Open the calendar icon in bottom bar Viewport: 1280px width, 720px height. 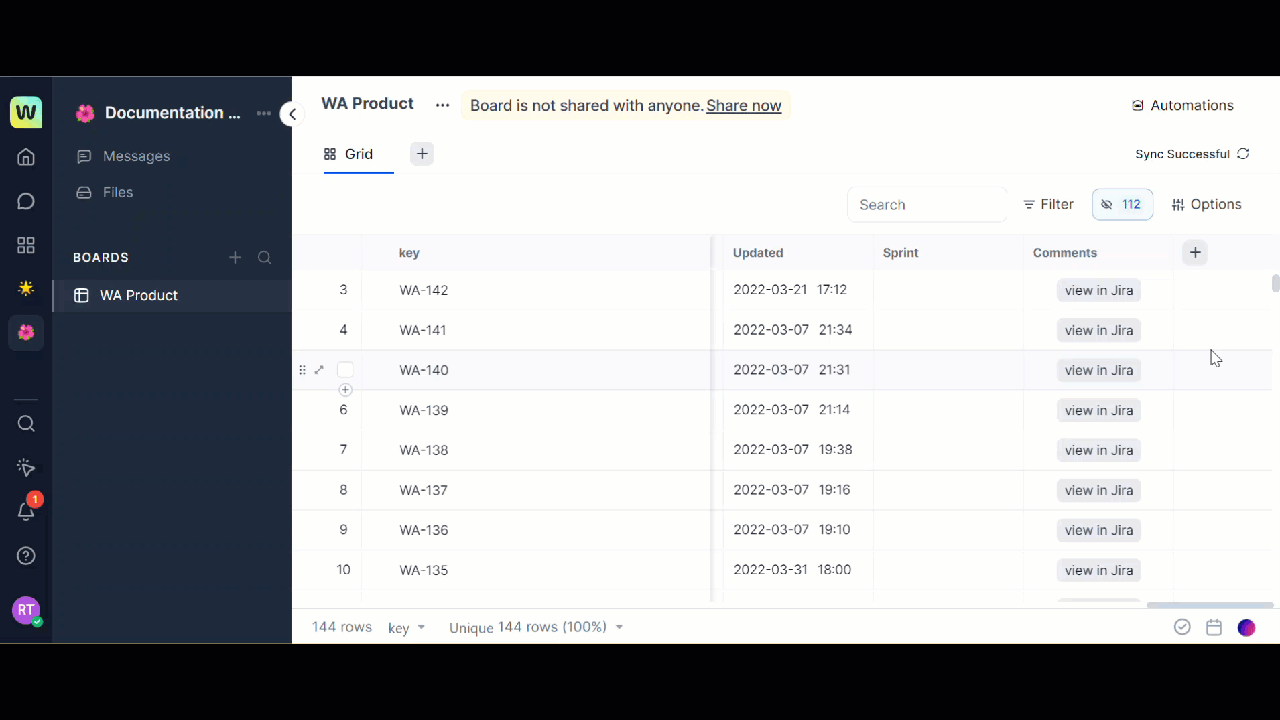[x=1214, y=627]
